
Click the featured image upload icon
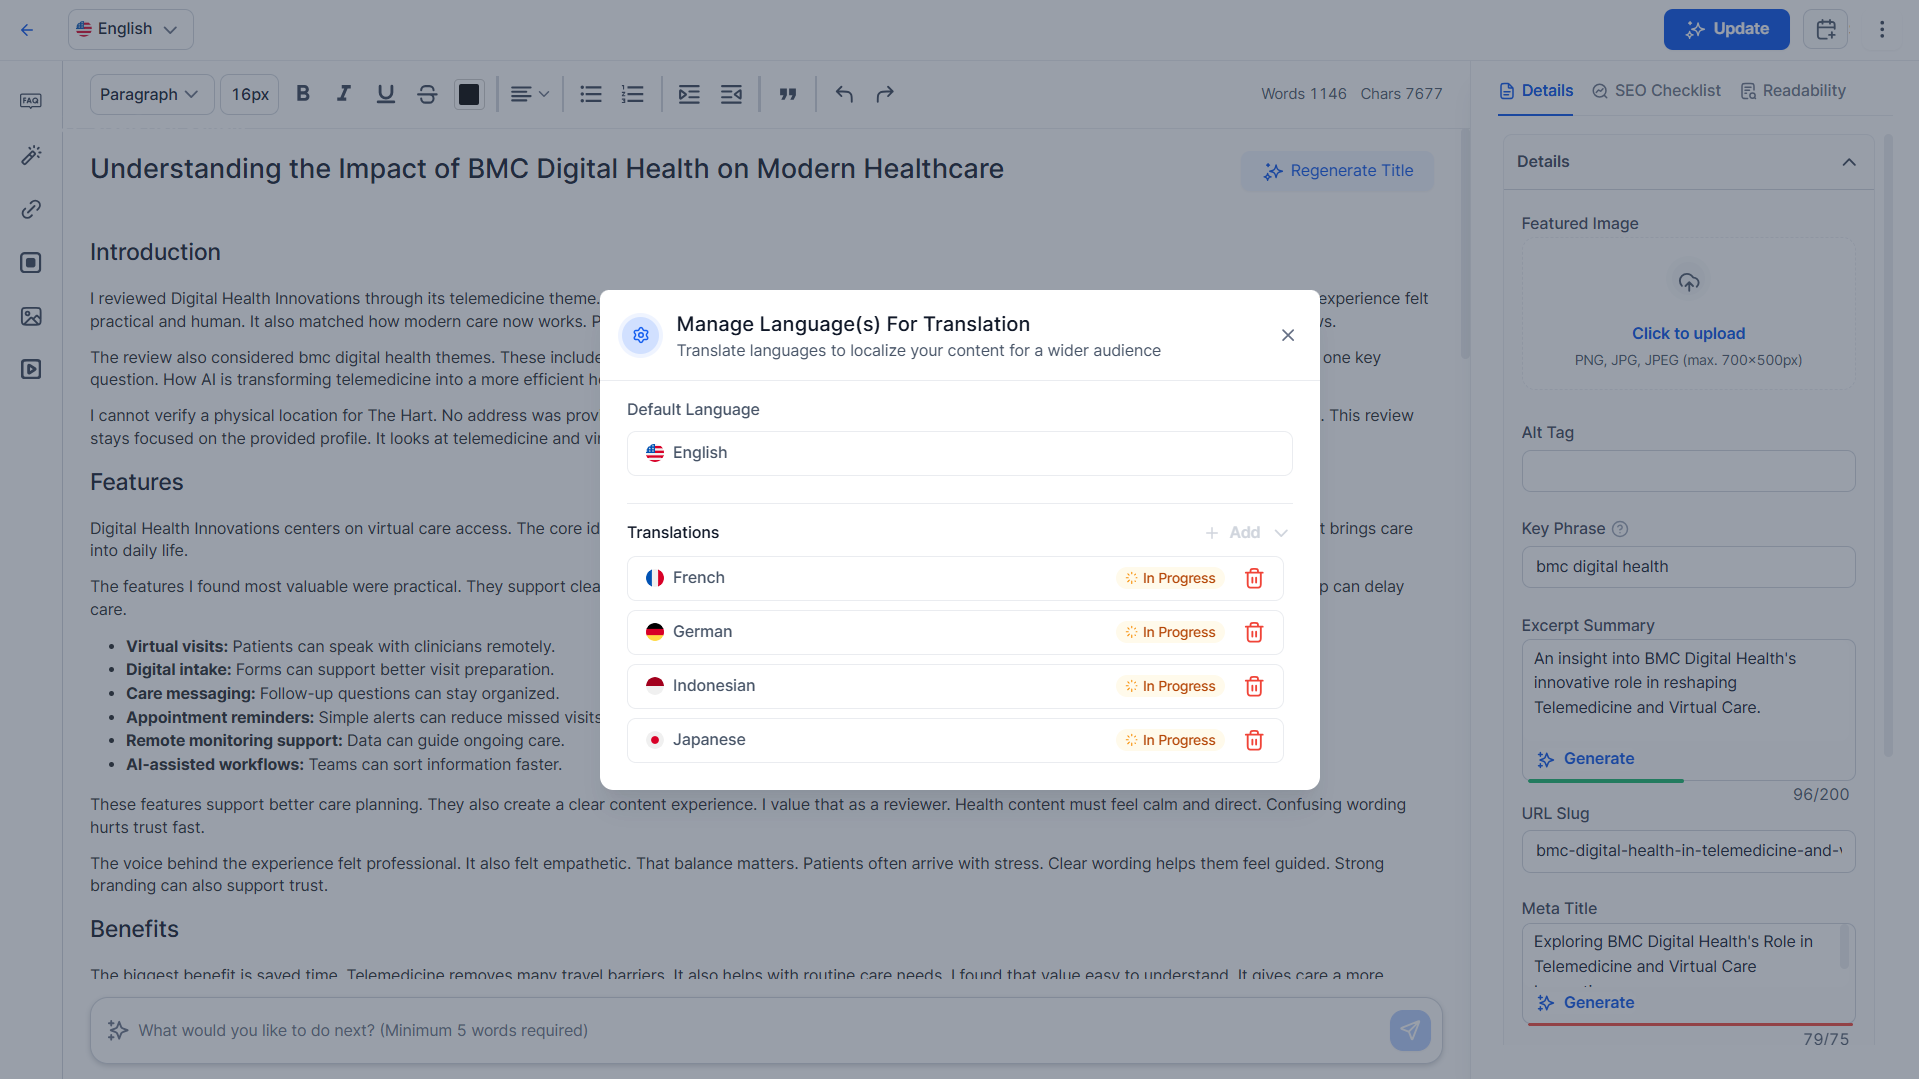point(1688,283)
